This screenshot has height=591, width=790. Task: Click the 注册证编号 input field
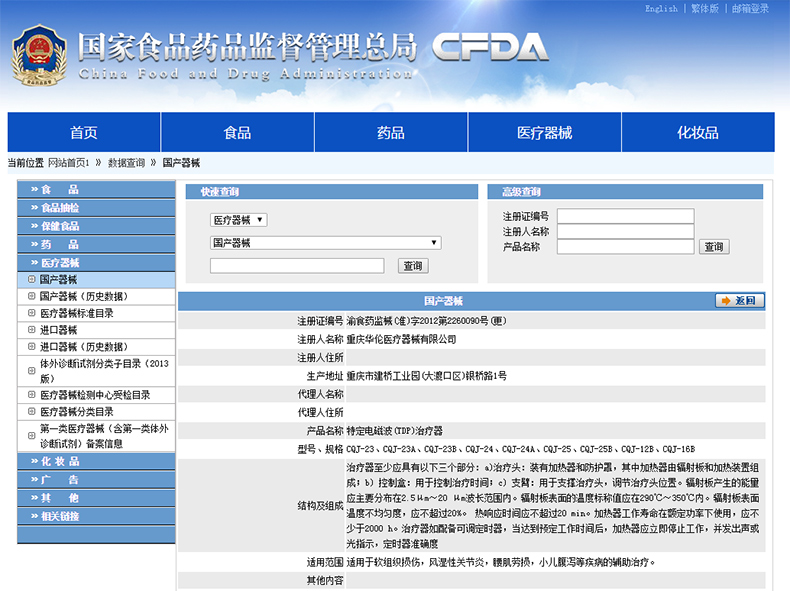point(625,216)
